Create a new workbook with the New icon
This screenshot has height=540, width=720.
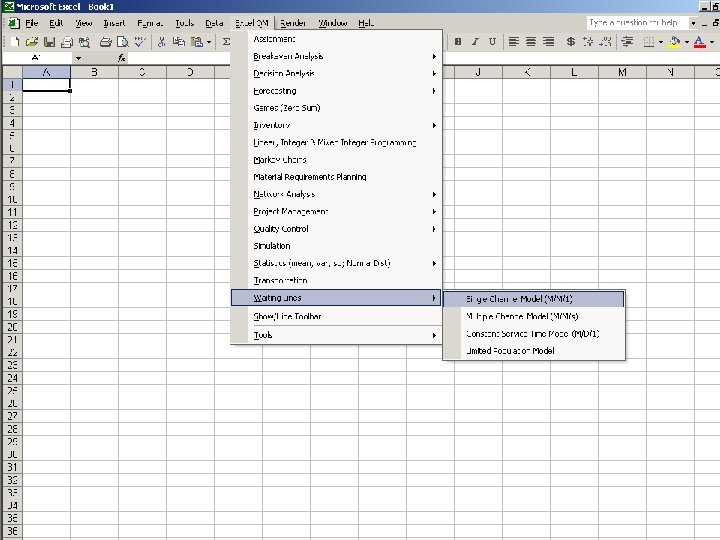[14, 42]
